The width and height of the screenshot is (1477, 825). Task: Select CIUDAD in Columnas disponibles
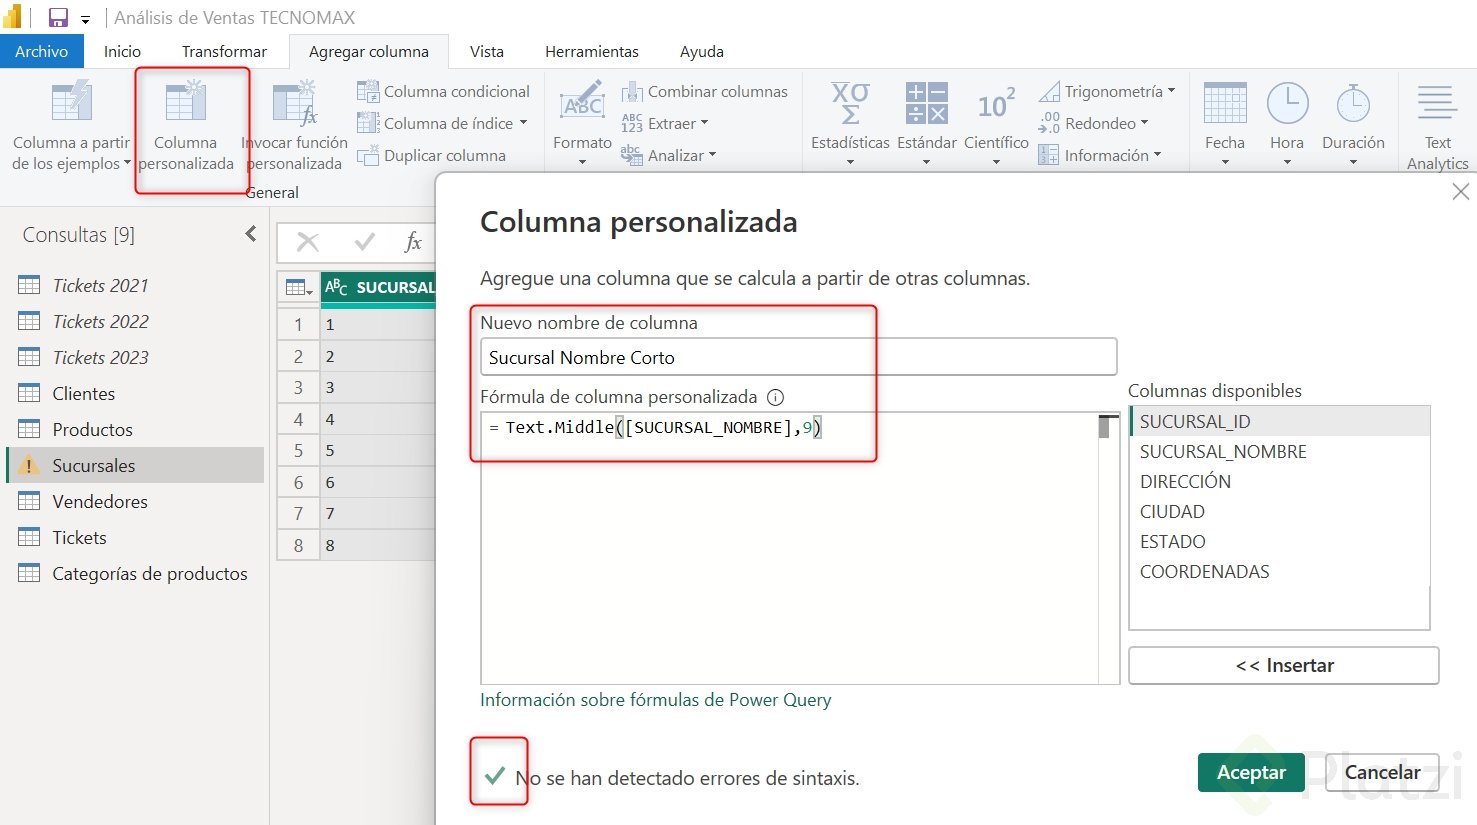pos(1279,511)
